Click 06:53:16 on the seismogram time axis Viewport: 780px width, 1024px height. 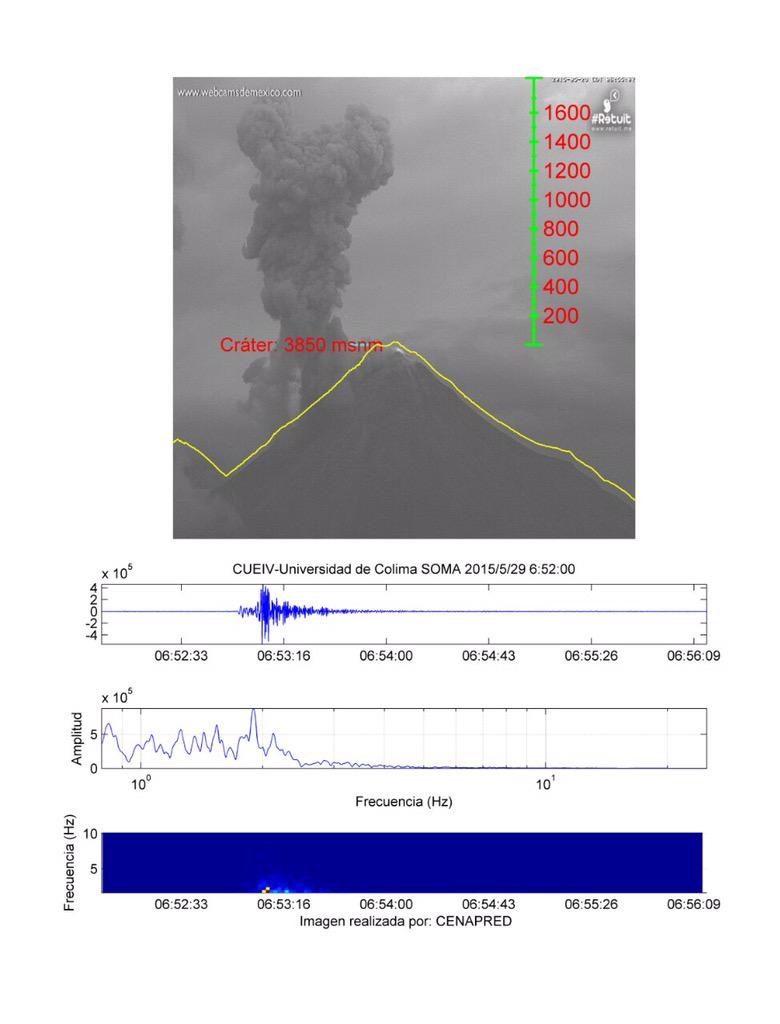click(284, 656)
